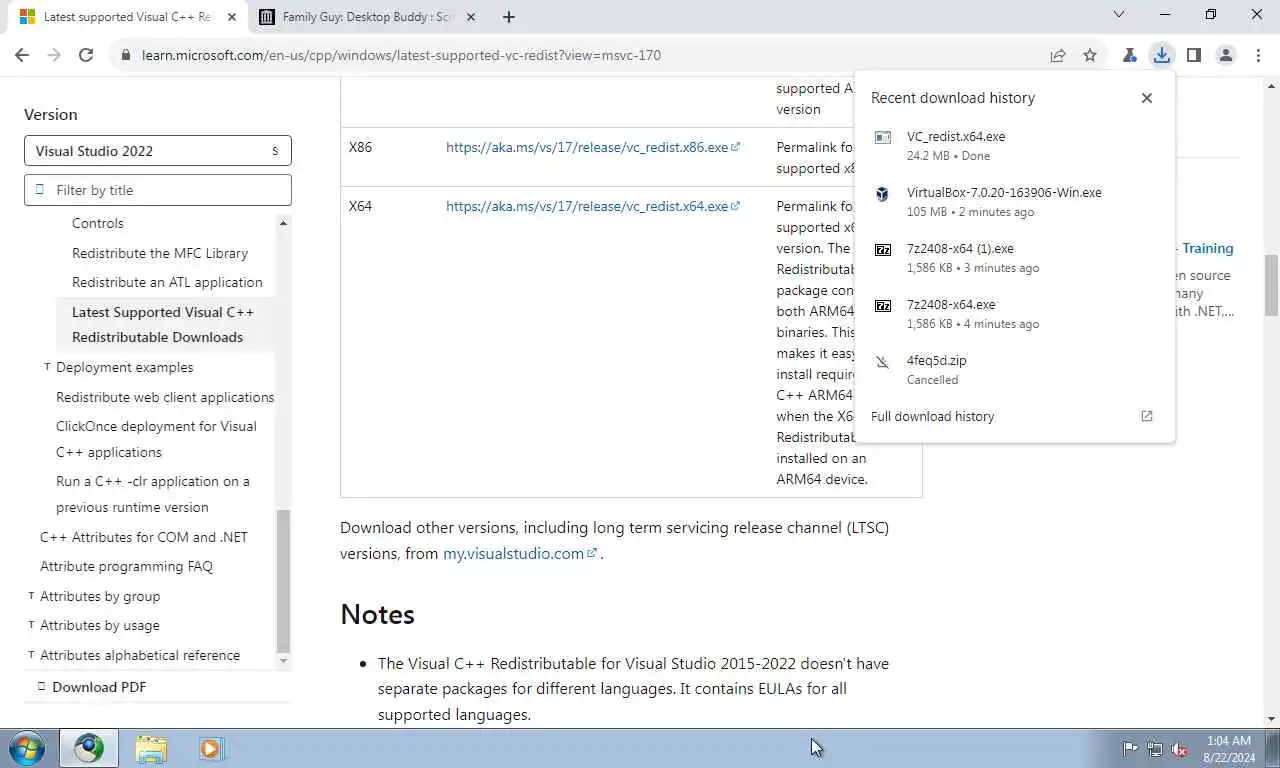Click the open-in-new-tab icon beside Full download history
The height and width of the screenshot is (768, 1280).
1147,416
